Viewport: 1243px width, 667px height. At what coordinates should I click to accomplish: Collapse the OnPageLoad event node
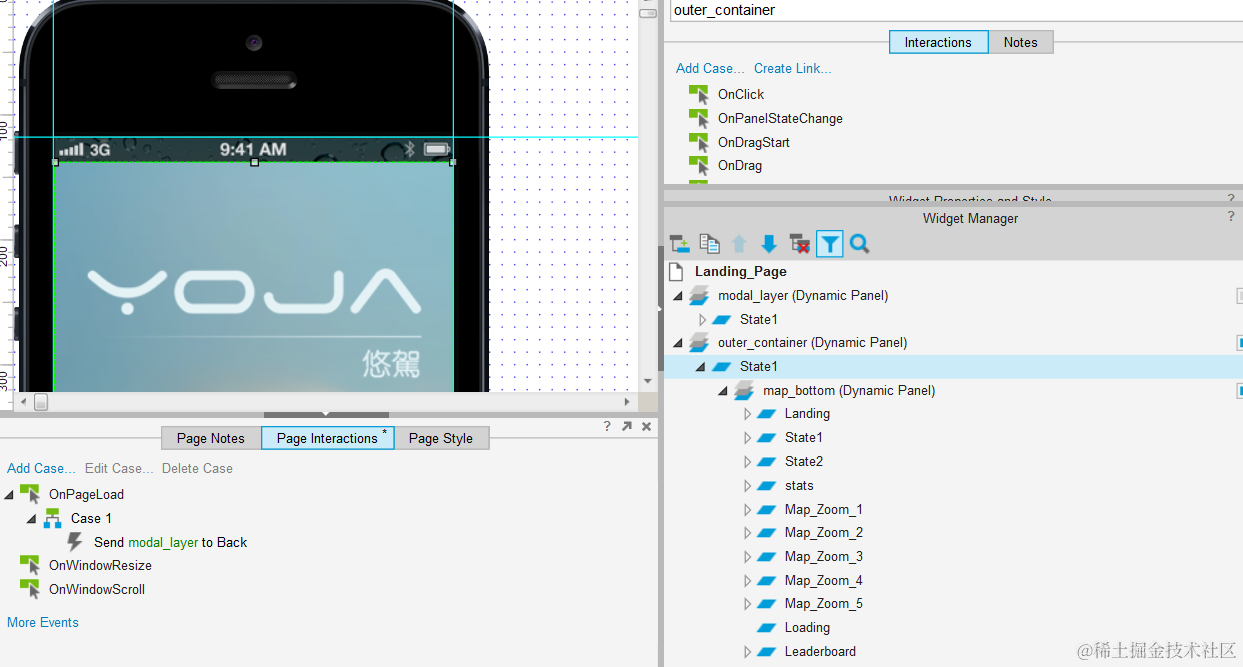click(9, 495)
